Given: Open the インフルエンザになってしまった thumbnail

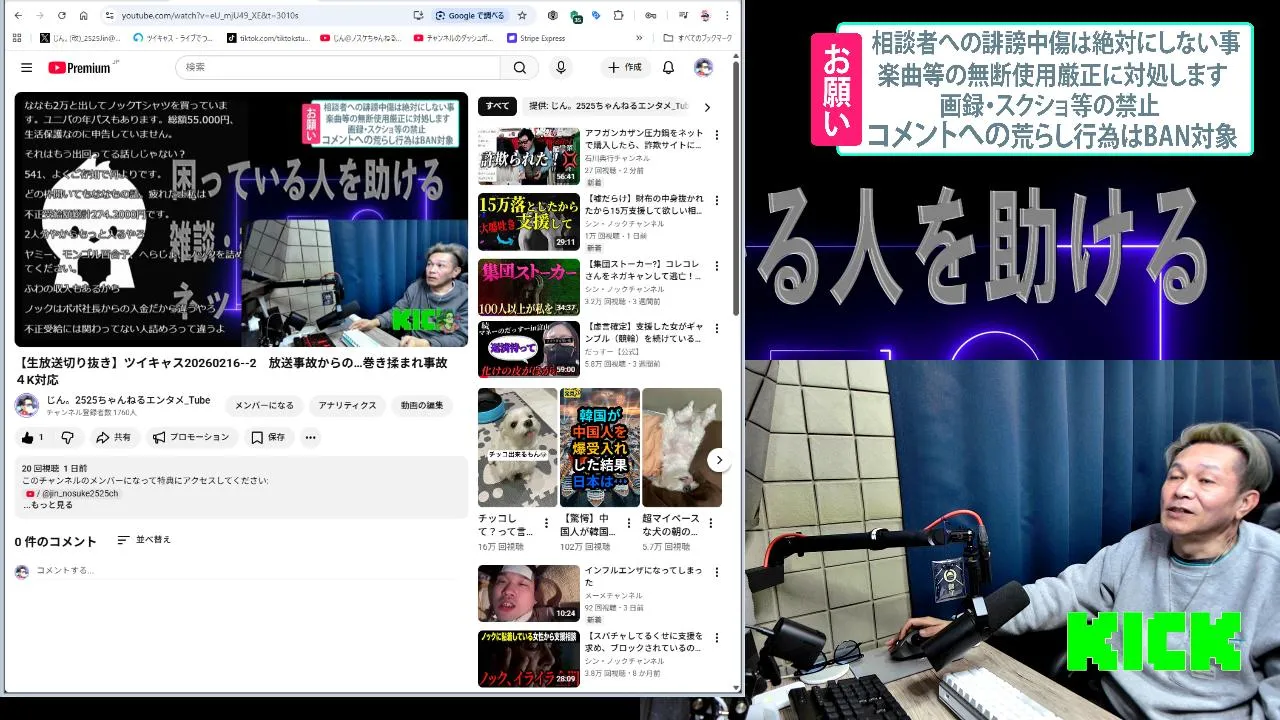Looking at the screenshot, I should 528,593.
